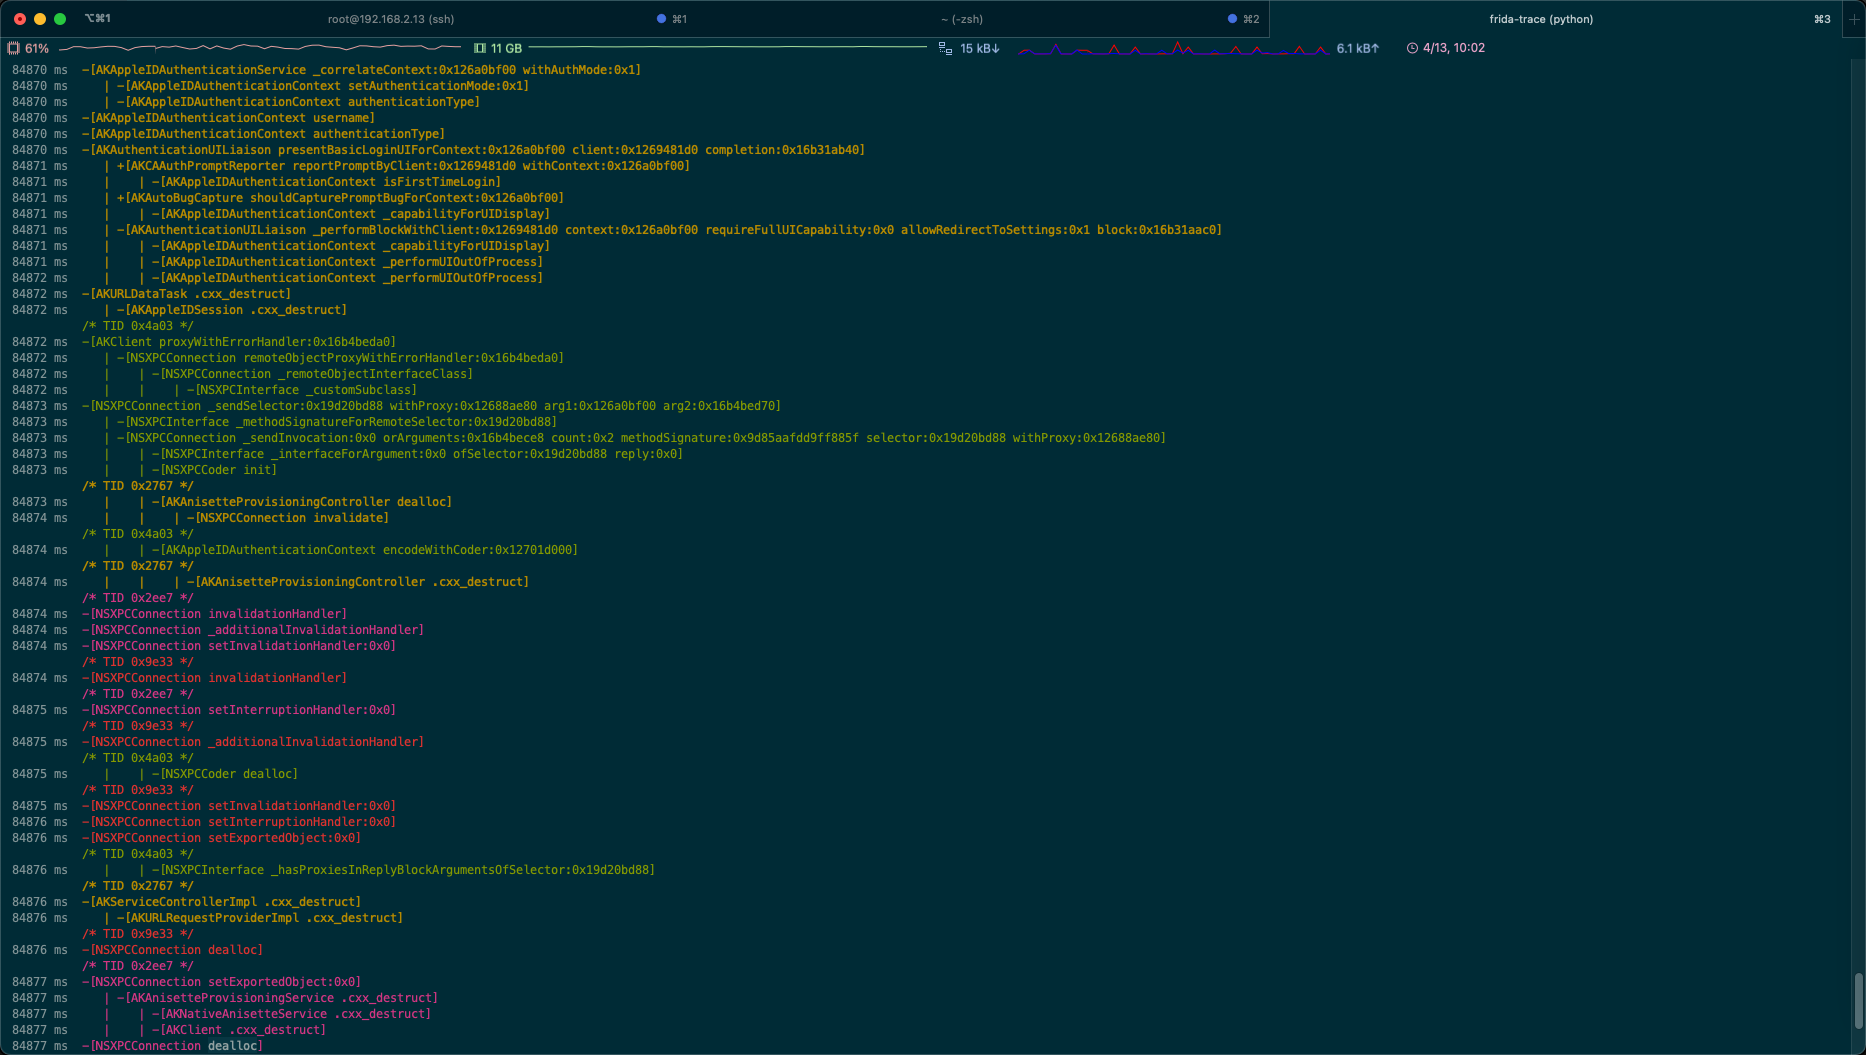Click the _performBlockWithClient trace line
This screenshot has width=1866, height=1055.
669,230
